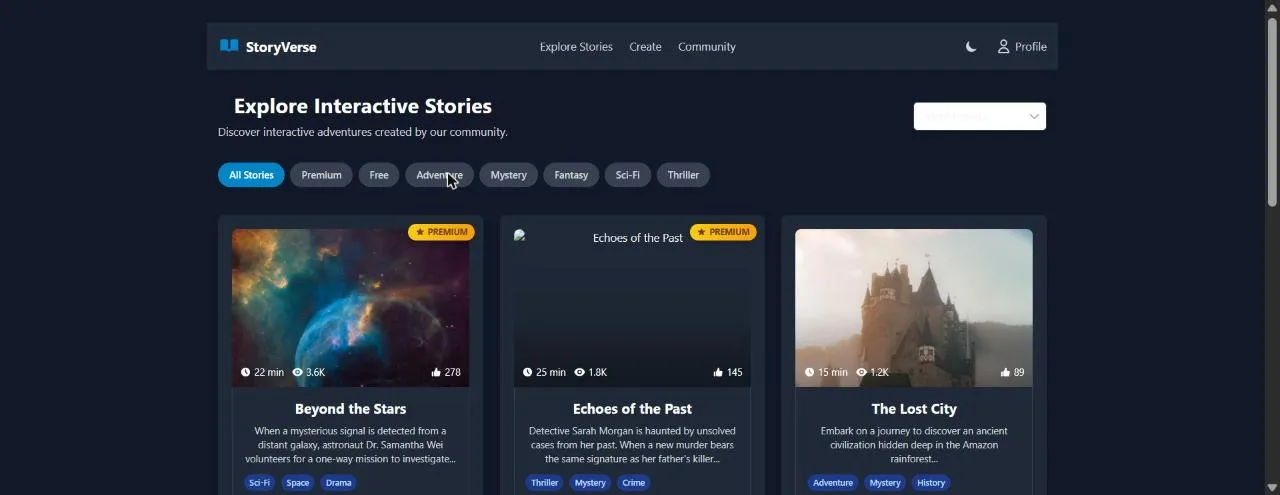Click the 'Explore Interactive Stories' heading

tap(363, 106)
